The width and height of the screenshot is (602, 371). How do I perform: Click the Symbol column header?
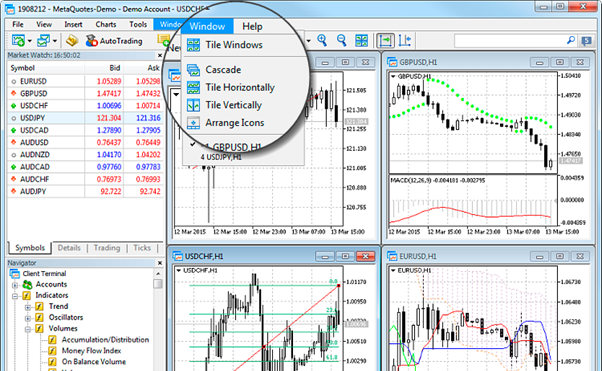point(46,68)
